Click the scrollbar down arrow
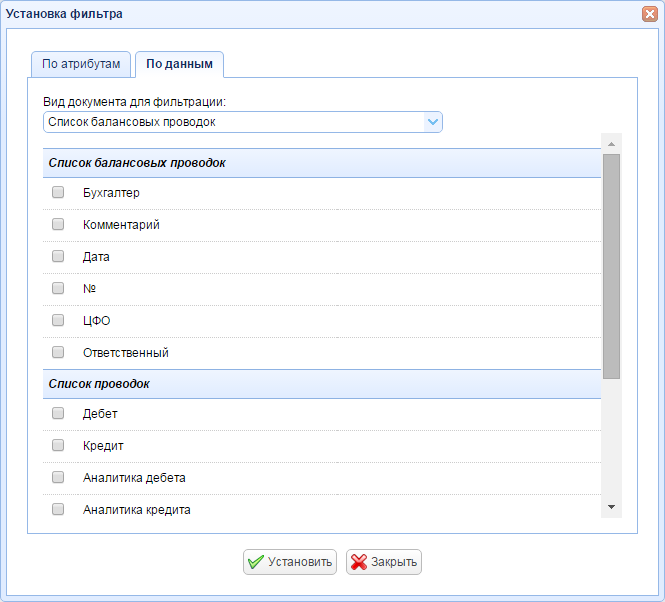Viewport: 665px width, 602px height. pyautogui.click(x=611, y=507)
